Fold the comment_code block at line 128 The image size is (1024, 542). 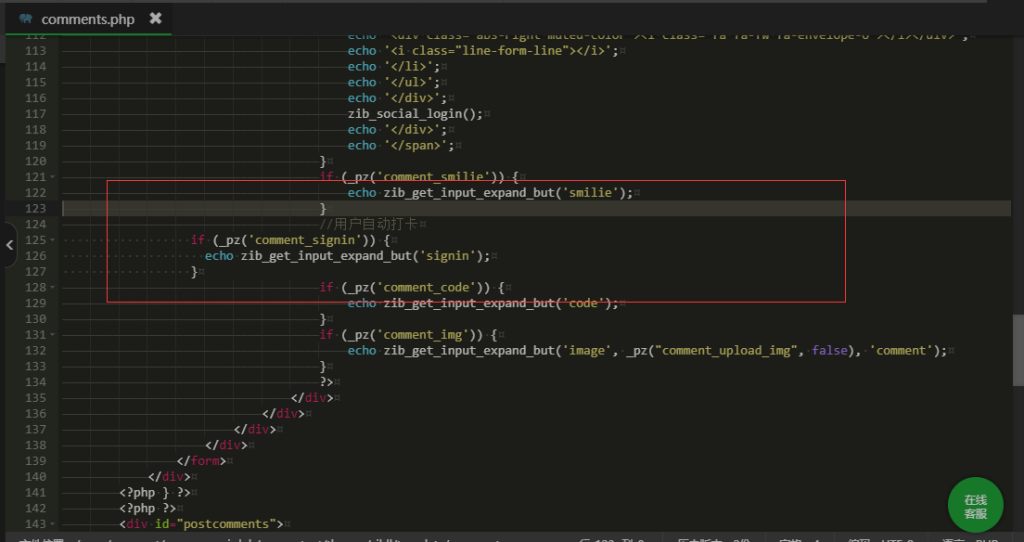[x=53, y=287]
